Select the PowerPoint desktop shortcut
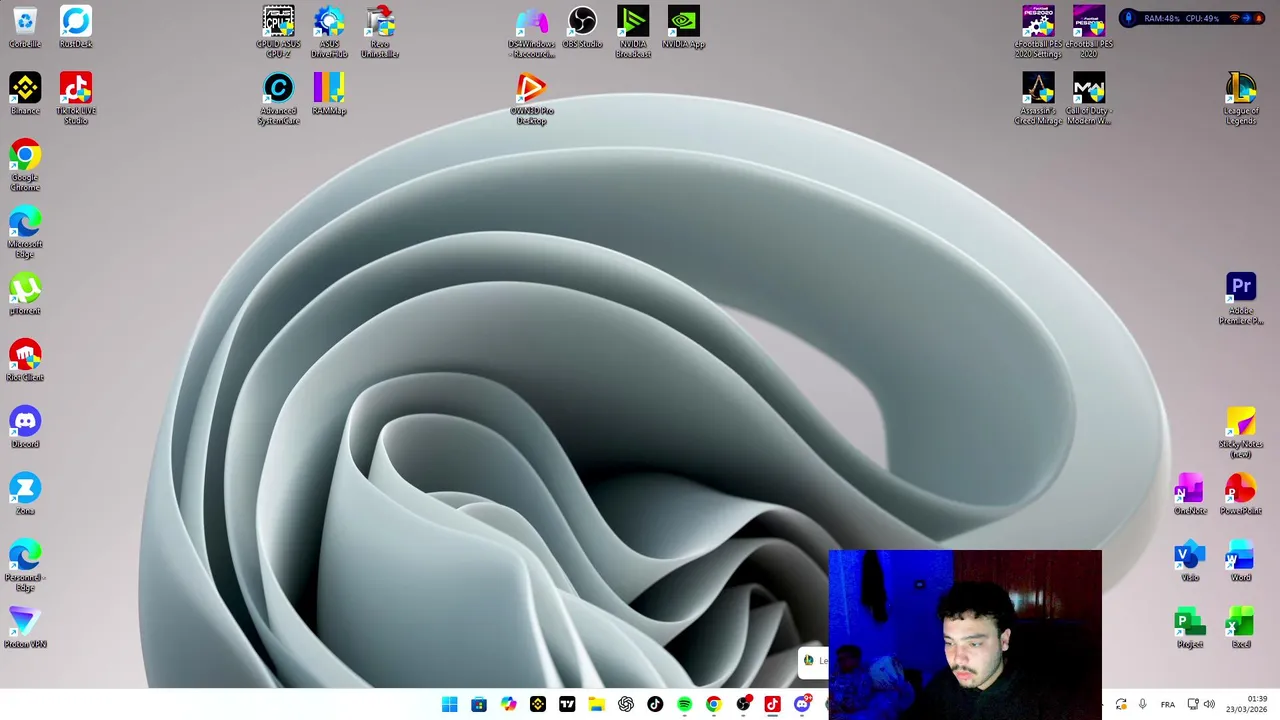This screenshot has height=720, width=1280. coord(1241,494)
